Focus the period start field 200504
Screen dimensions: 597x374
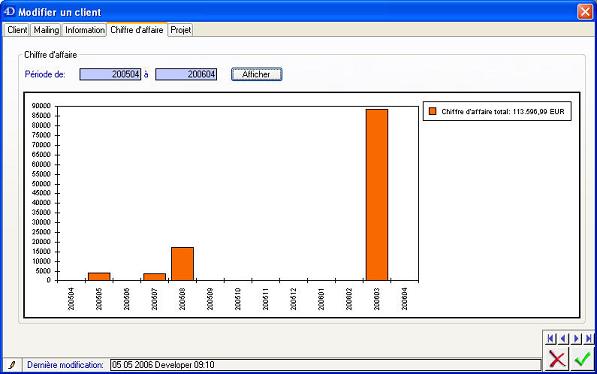(x=110, y=74)
